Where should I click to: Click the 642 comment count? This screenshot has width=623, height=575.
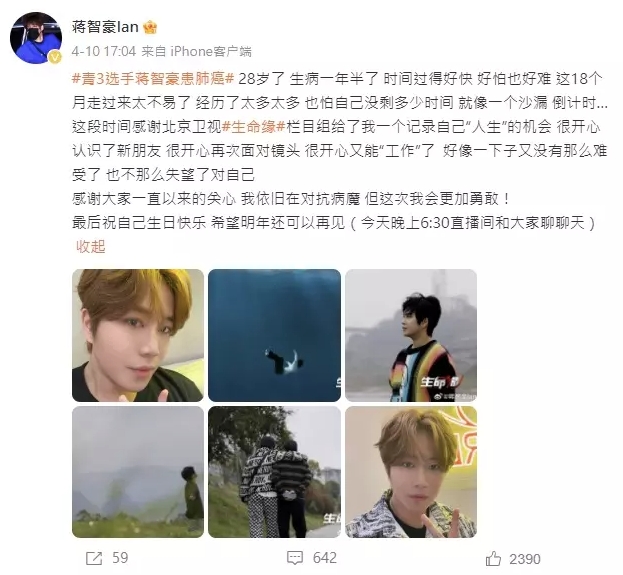(325, 558)
